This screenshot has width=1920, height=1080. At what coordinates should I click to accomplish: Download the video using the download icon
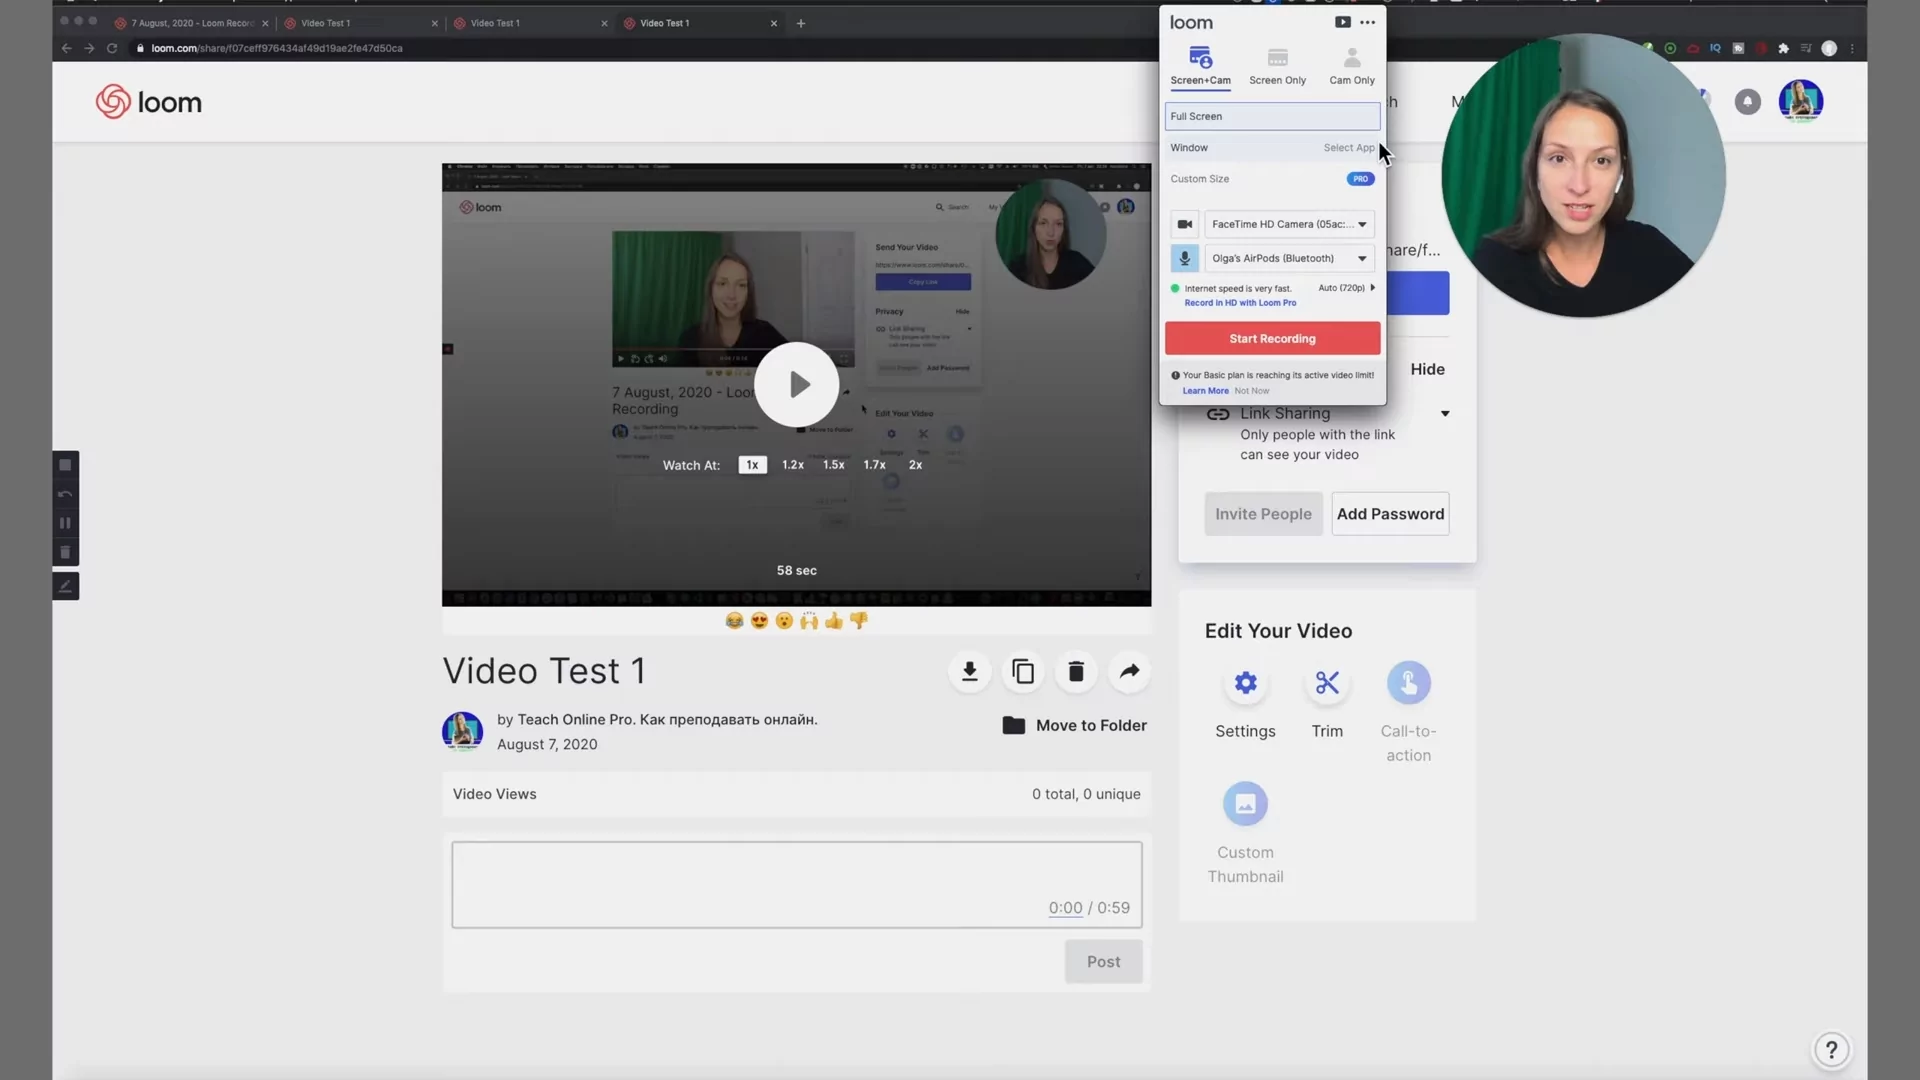969,672
